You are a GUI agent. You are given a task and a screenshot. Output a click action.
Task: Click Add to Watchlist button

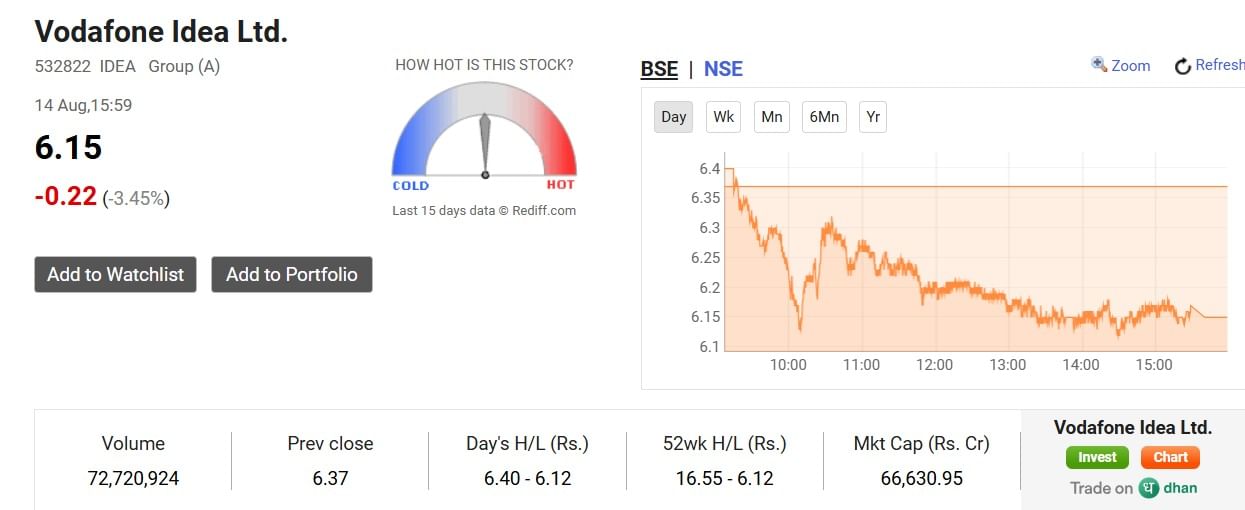pyautogui.click(x=115, y=274)
